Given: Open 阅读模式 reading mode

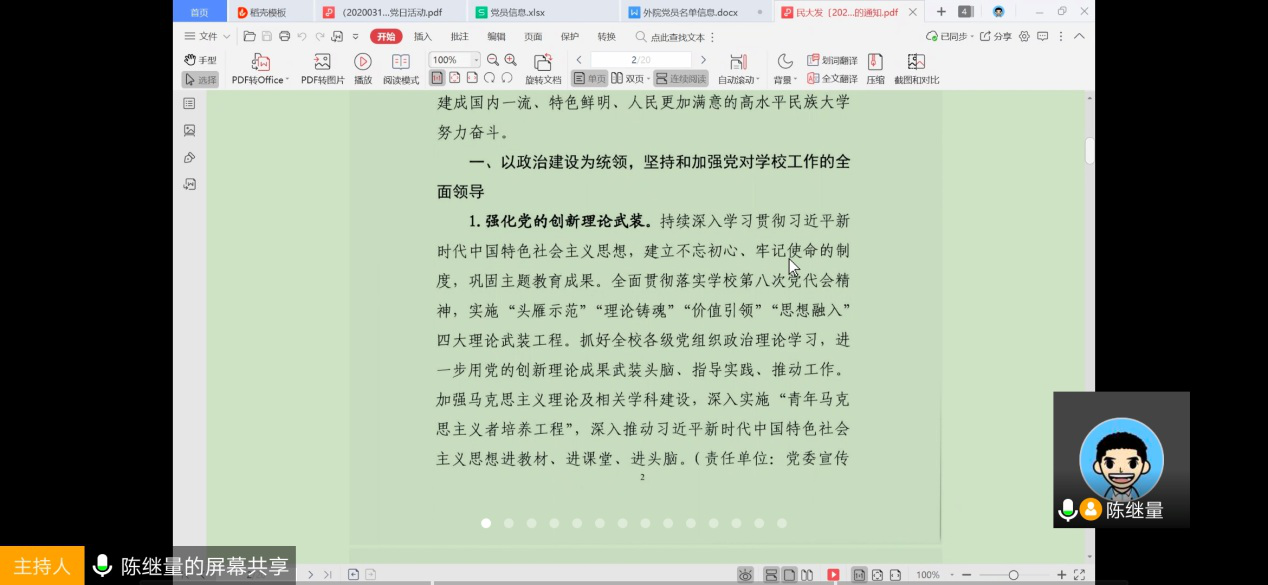Looking at the screenshot, I should click(x=401, y=63).
